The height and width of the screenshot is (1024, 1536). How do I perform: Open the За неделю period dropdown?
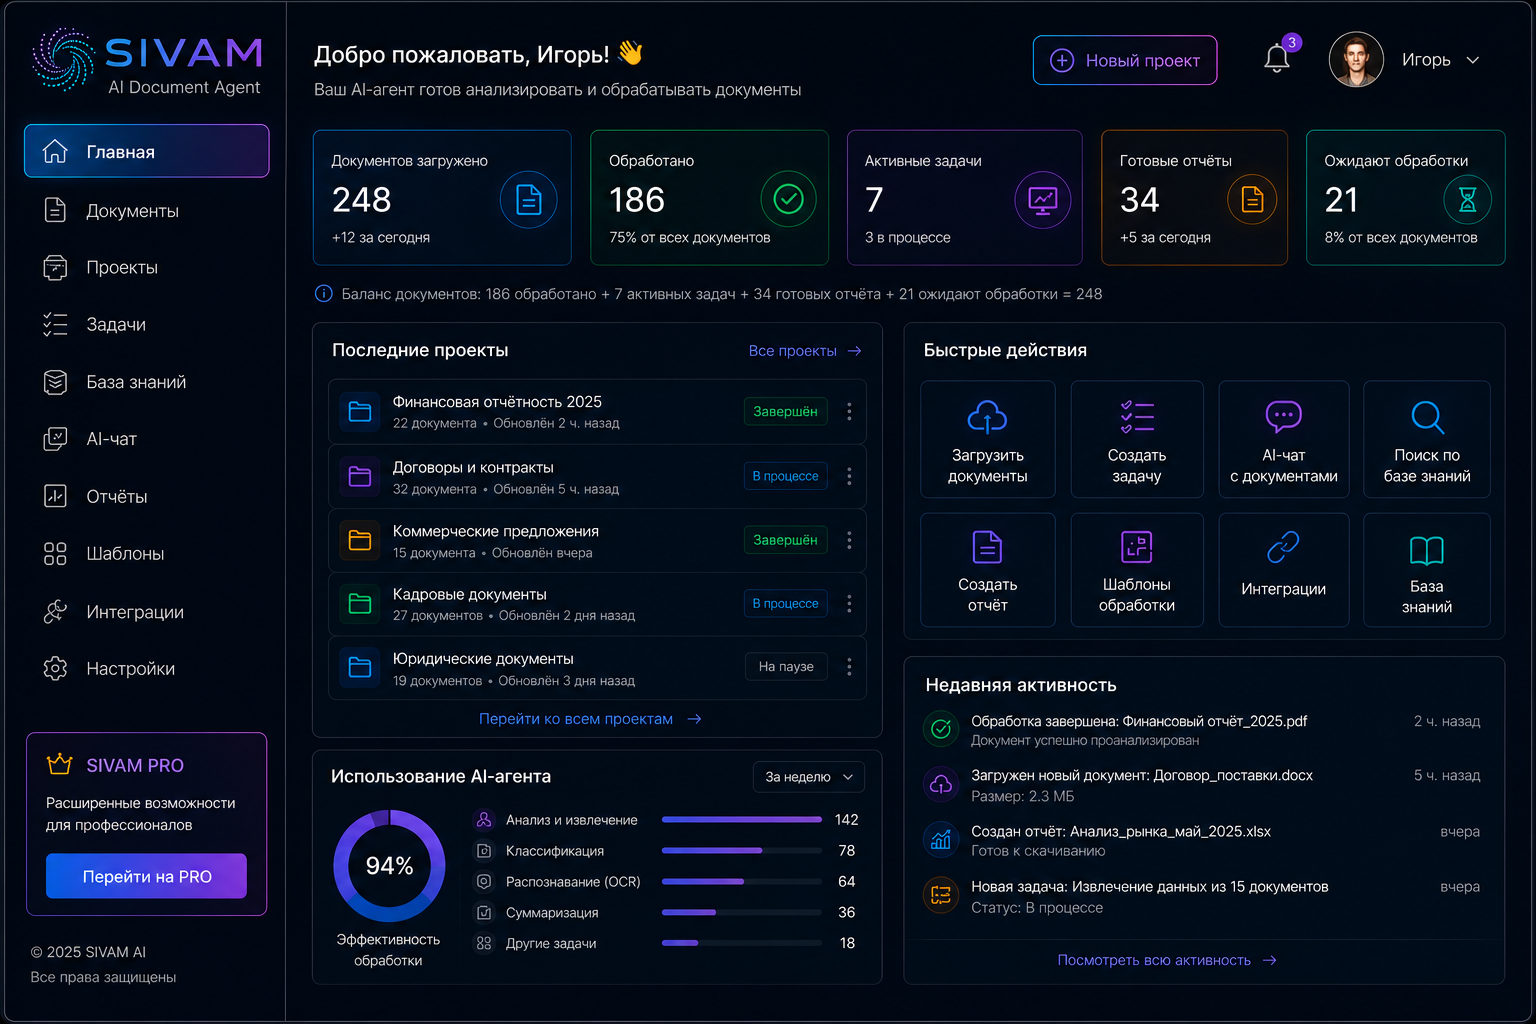pyautogui.click(x=808, y=777)
